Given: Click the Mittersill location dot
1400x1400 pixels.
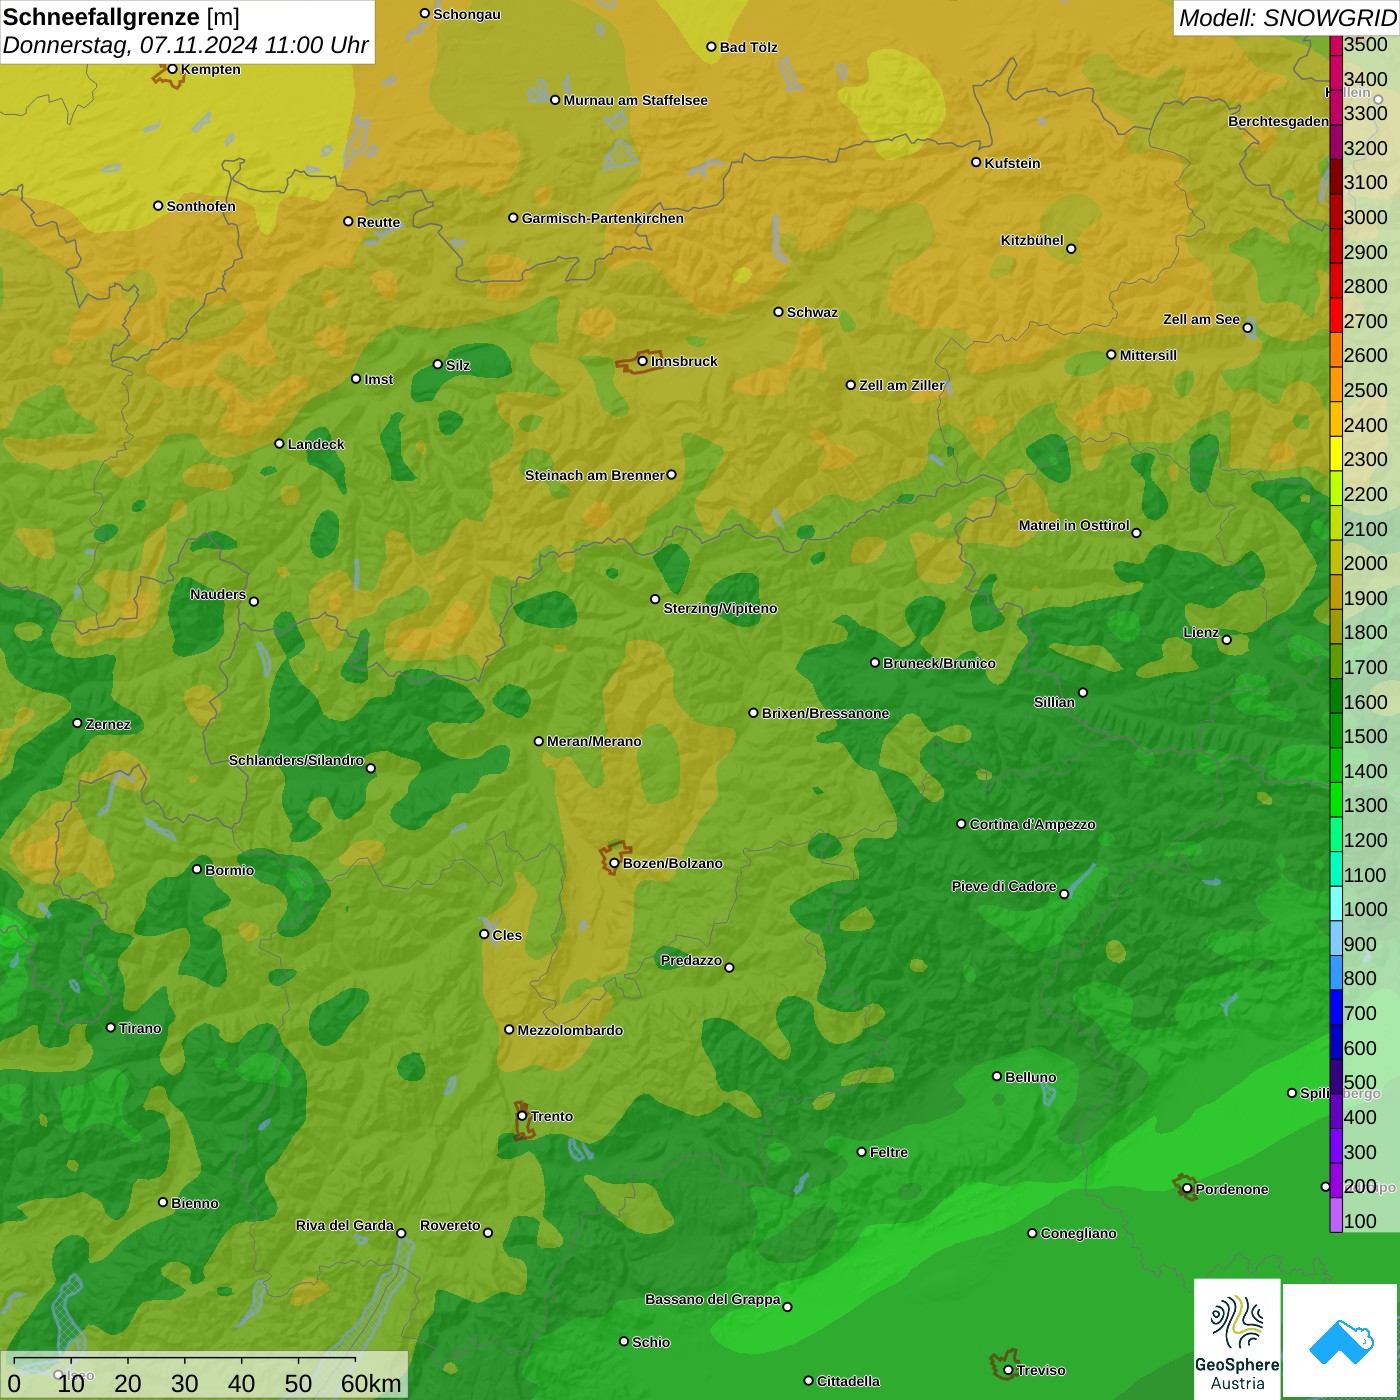Looking at the screenshot, I should [1111, 354].
